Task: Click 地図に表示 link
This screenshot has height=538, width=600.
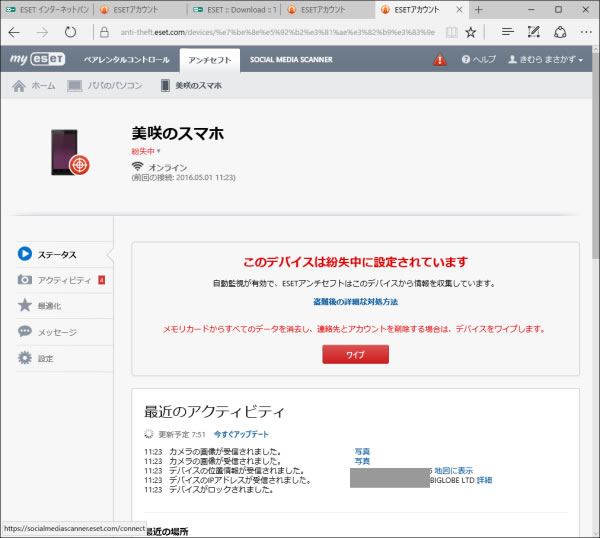Action: tap(454, 471)
